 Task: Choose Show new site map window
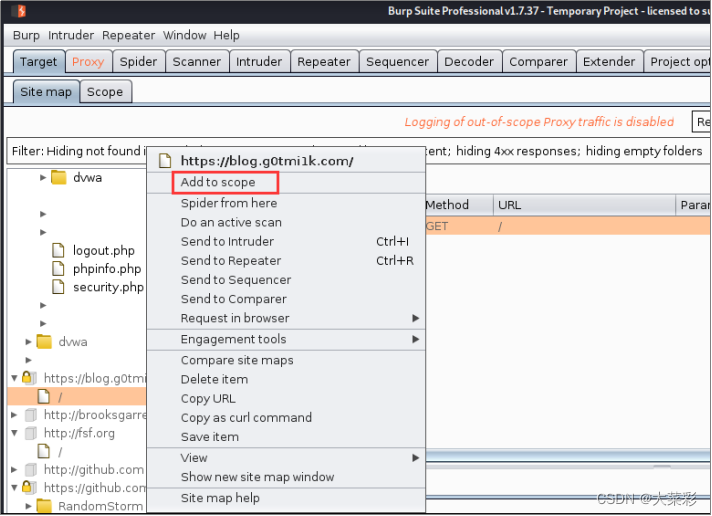(x=286, y=477)
